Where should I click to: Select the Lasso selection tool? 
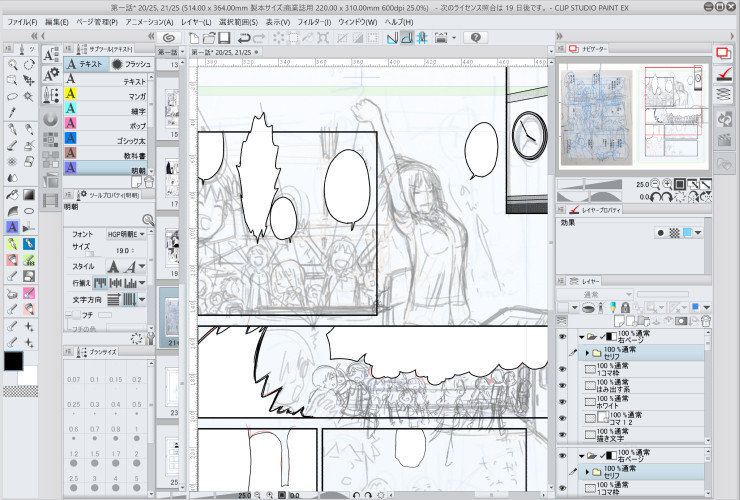(13, 96)
